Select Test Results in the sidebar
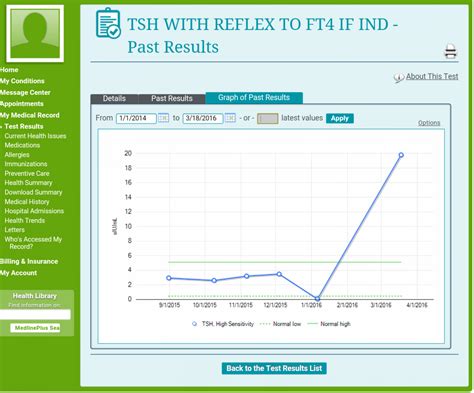The image size is (474, 393). pos(24,126)
